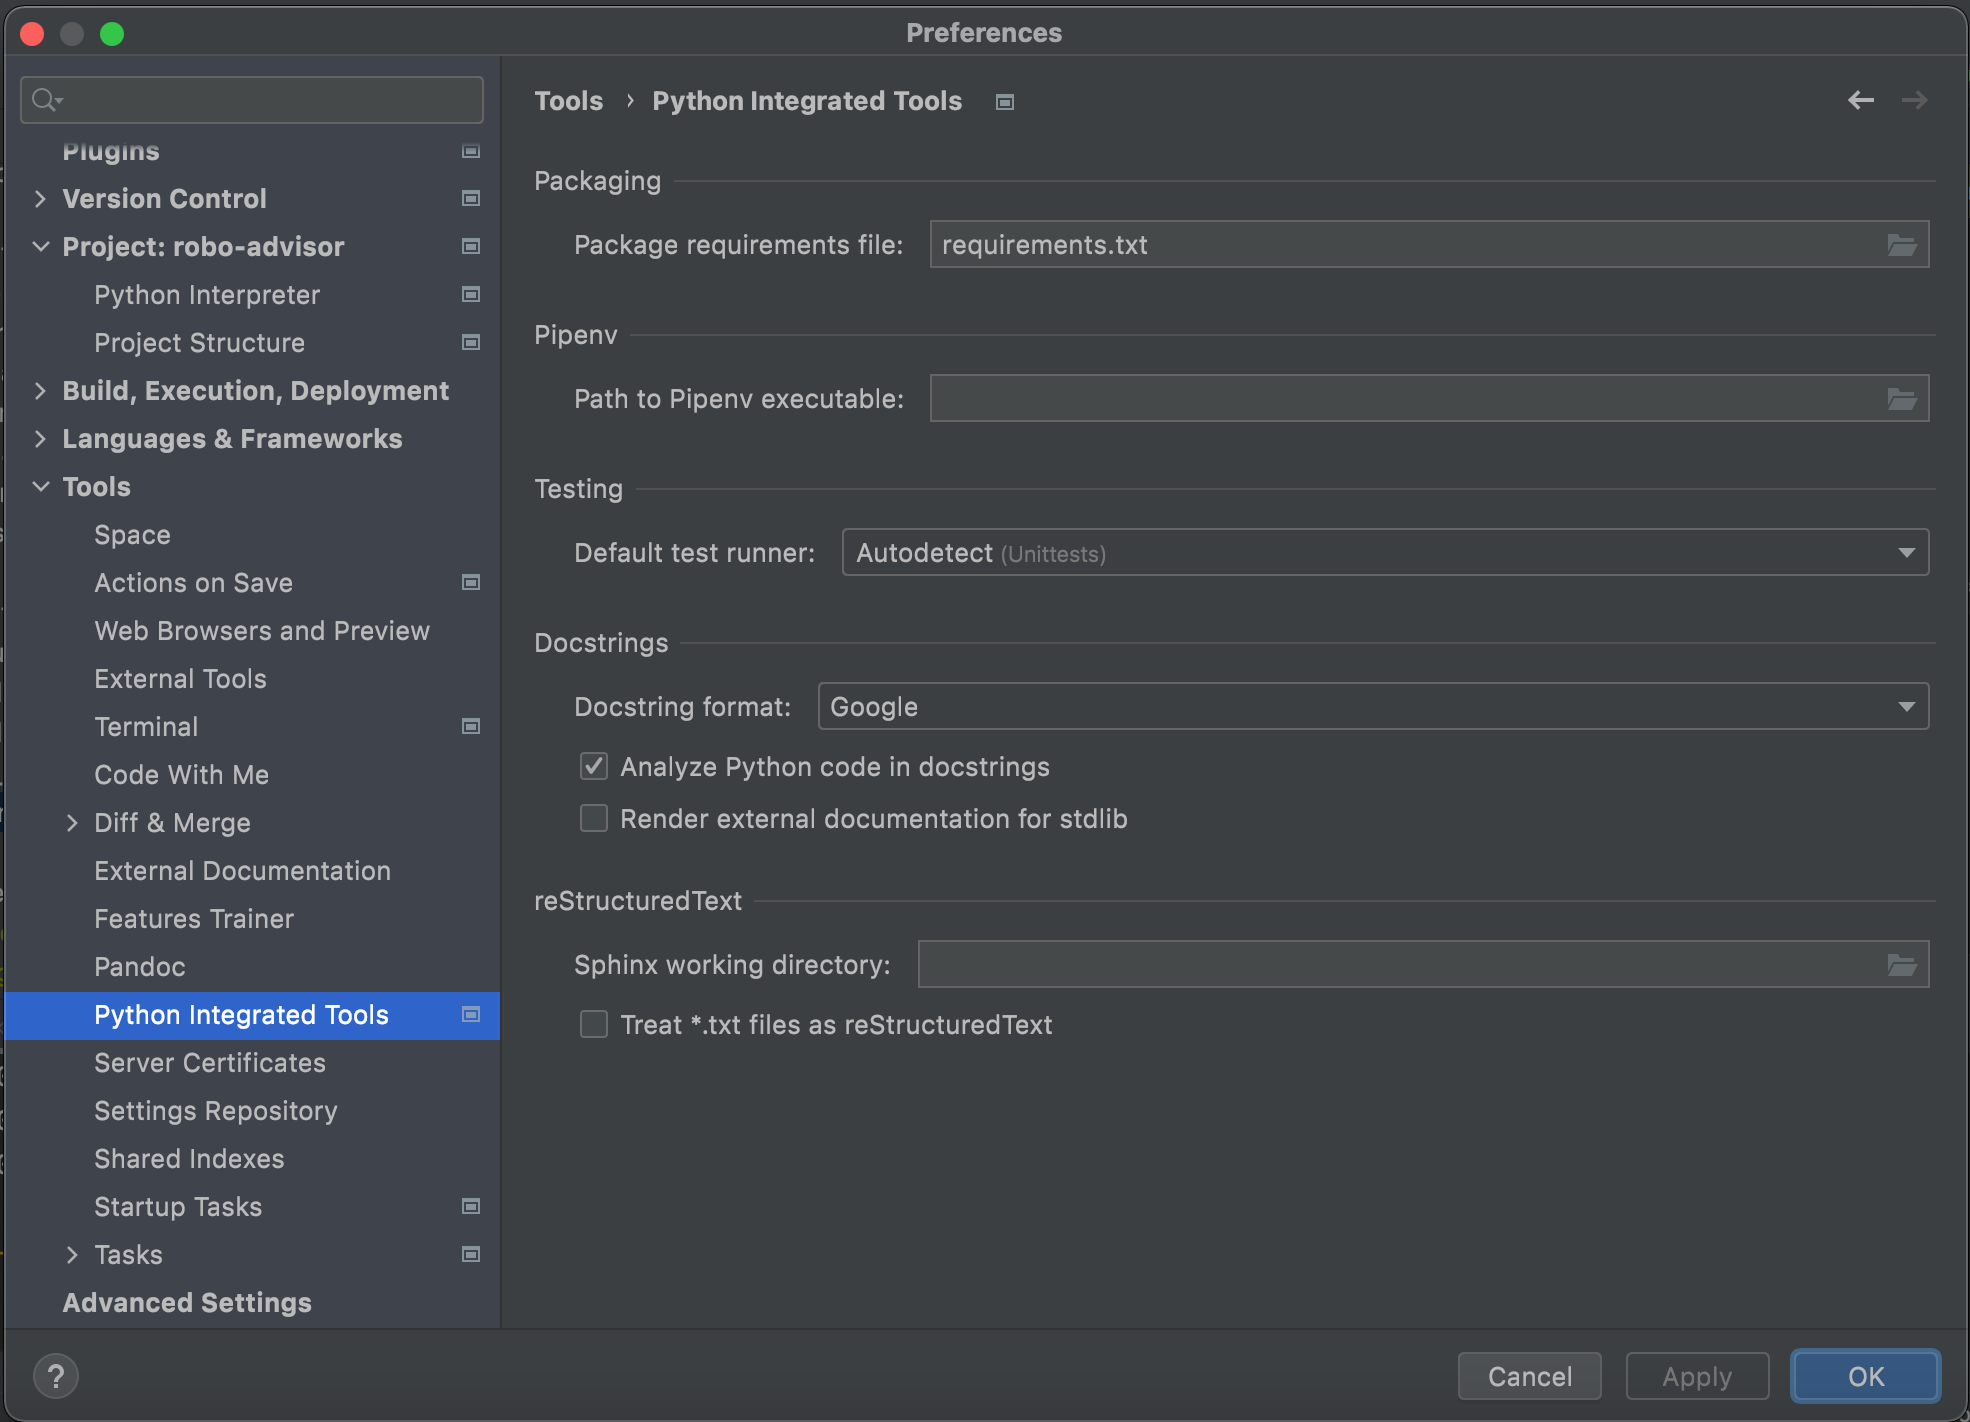Screen dimensions: 1970x1422
Task: Enable Render external documentation for stdlib
Action: click(x=594, y=819)
